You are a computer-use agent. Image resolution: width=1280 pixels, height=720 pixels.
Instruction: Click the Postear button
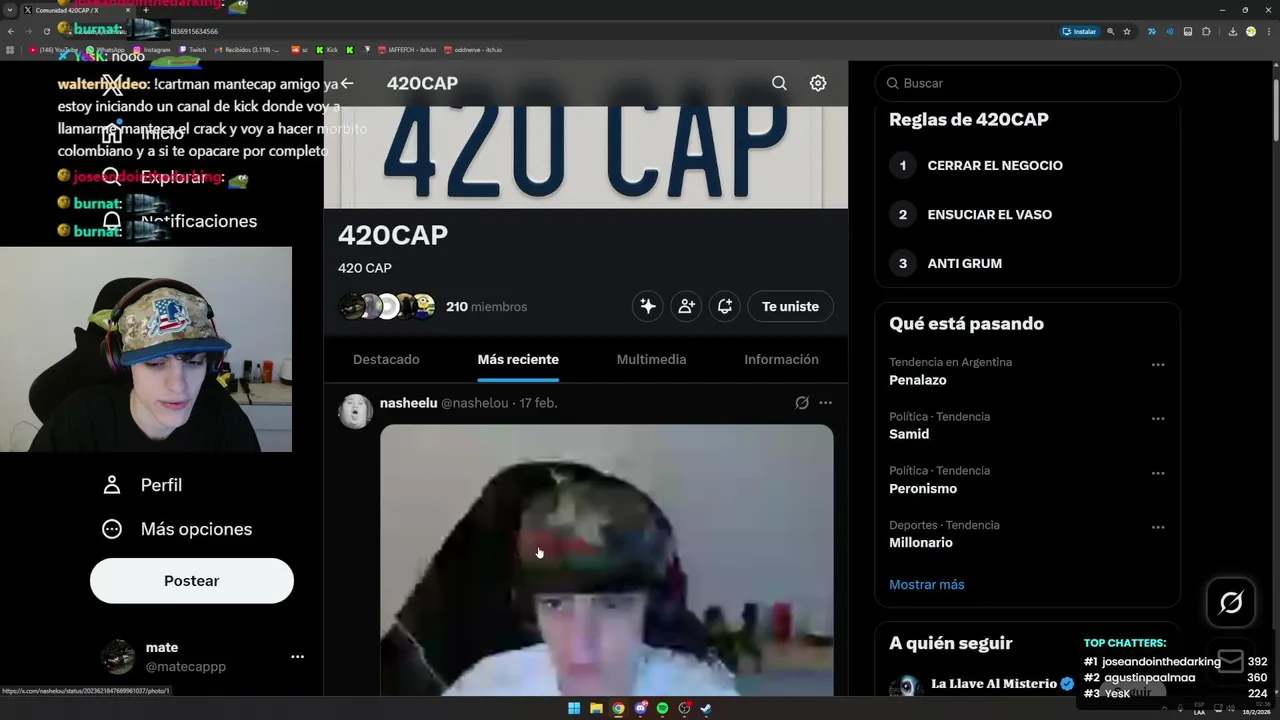pyautogui.click(x=192, y=581)
